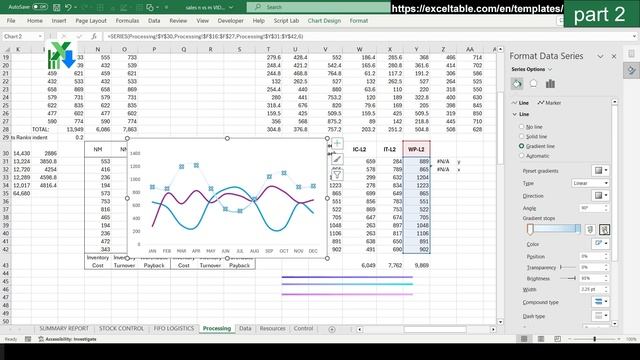Select Solid line radio option

(x=521, y=136)
